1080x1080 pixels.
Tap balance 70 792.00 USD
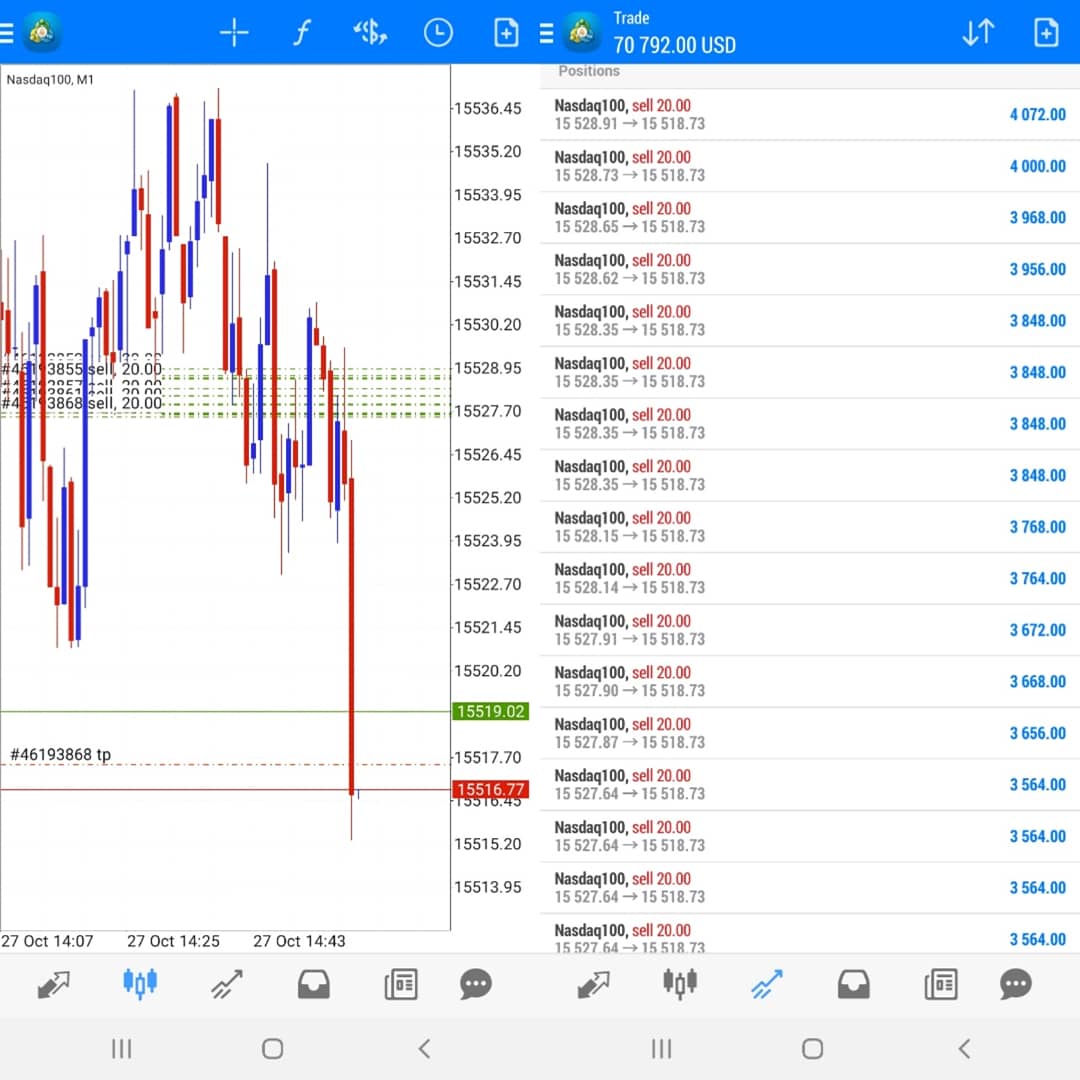click(674, 45)
